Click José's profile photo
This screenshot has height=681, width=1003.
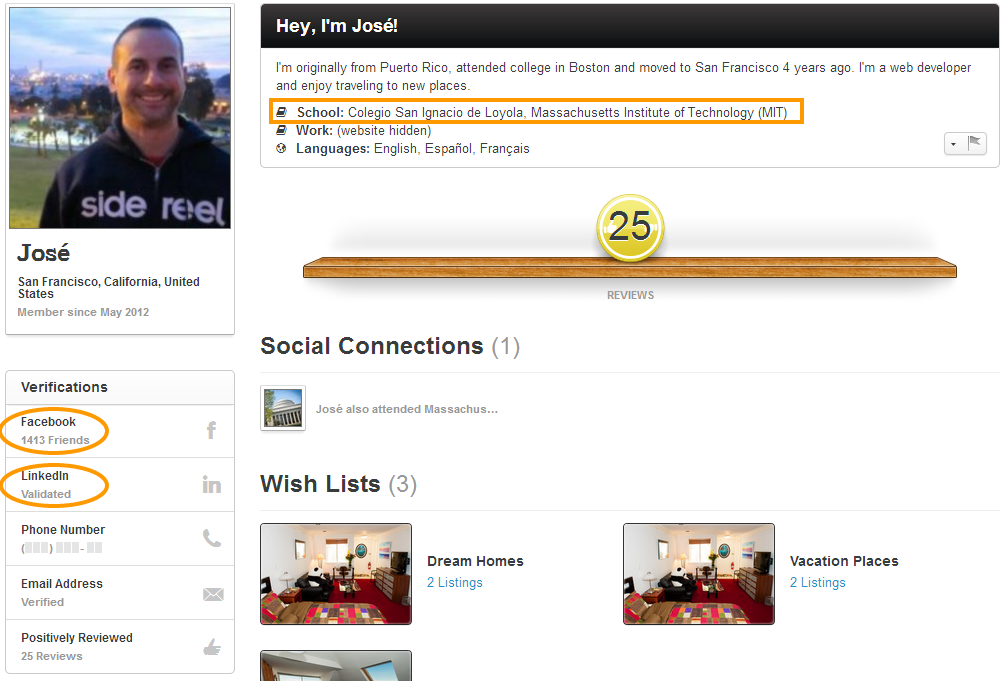click(120, 119)
